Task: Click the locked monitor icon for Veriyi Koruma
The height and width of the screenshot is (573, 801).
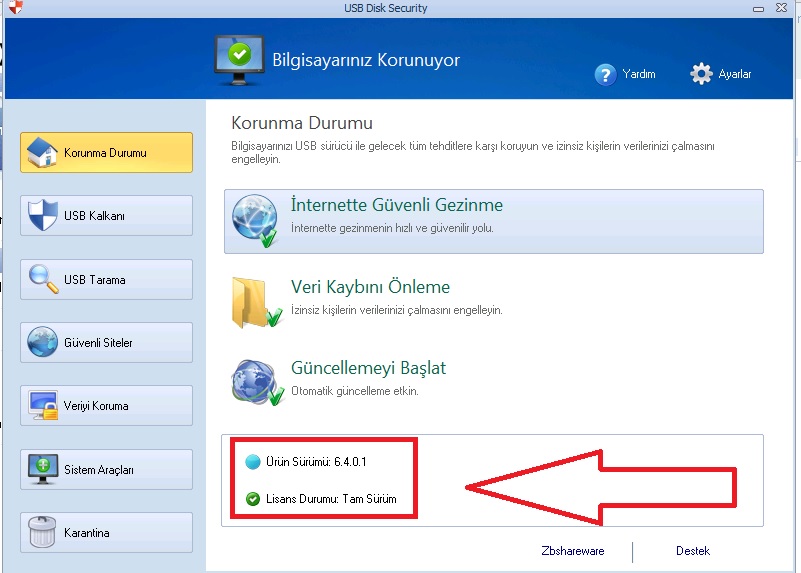Action: coord(43,405)
